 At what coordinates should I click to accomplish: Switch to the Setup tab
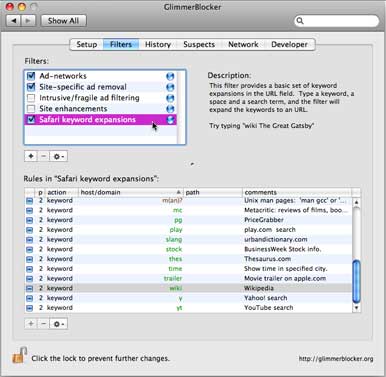click(87, 44)
